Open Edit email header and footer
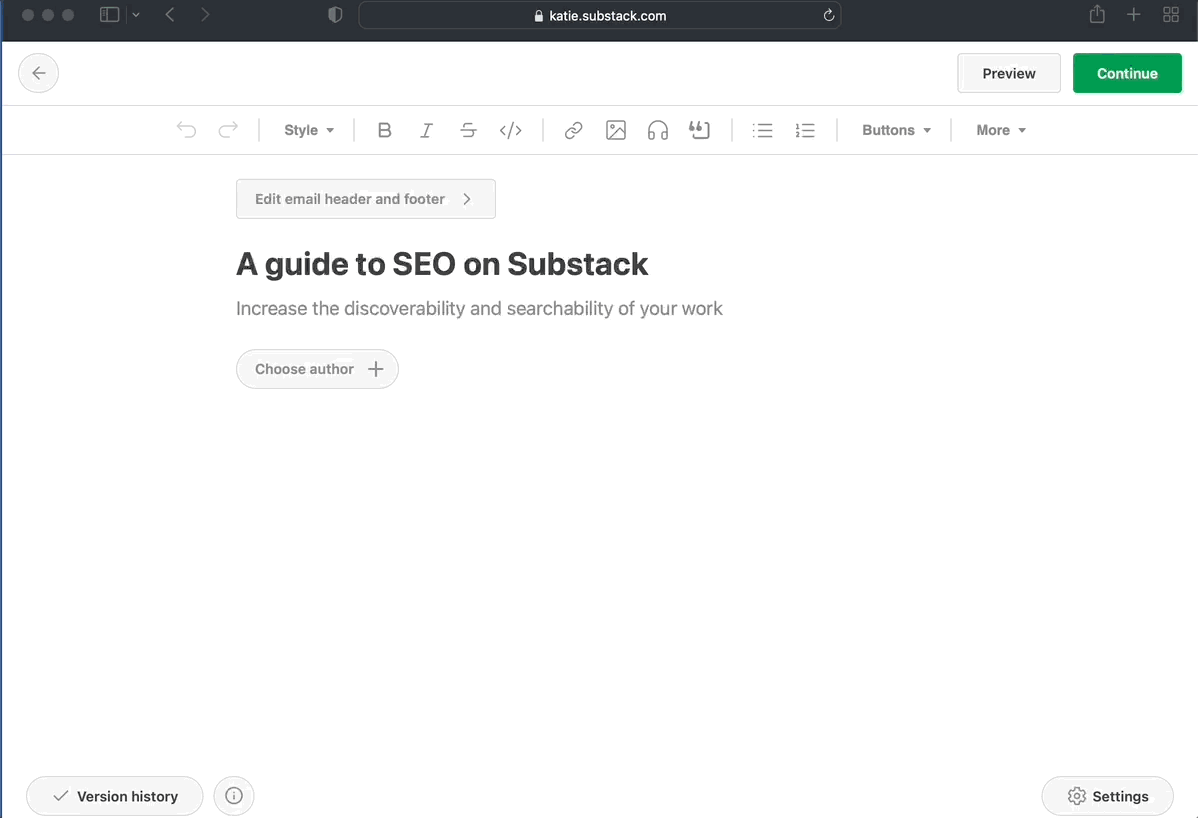The width and height of the screenshot is (1198, 818). [x=366, y=199]
